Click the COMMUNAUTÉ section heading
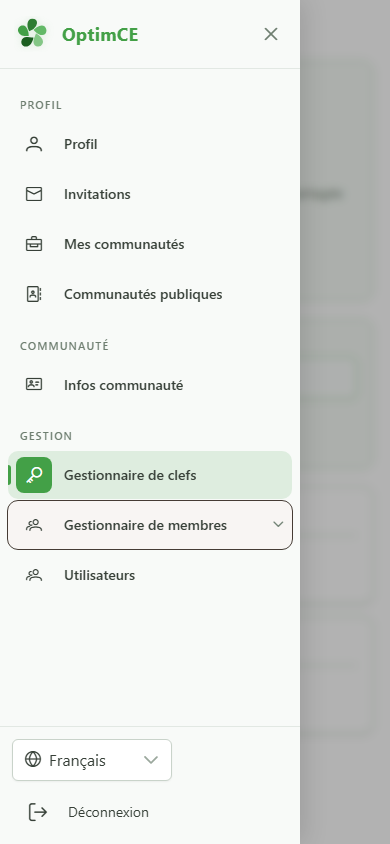The width and height of the screenshot is (390, 844). coord(65,346)
